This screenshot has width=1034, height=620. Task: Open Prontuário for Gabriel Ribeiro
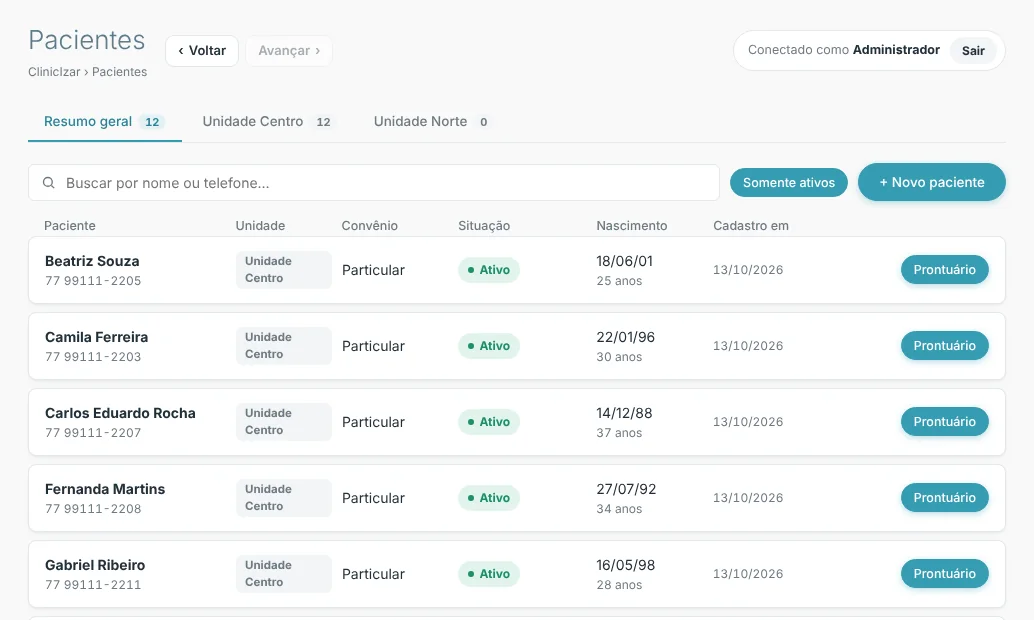click(x=944, y=574)
